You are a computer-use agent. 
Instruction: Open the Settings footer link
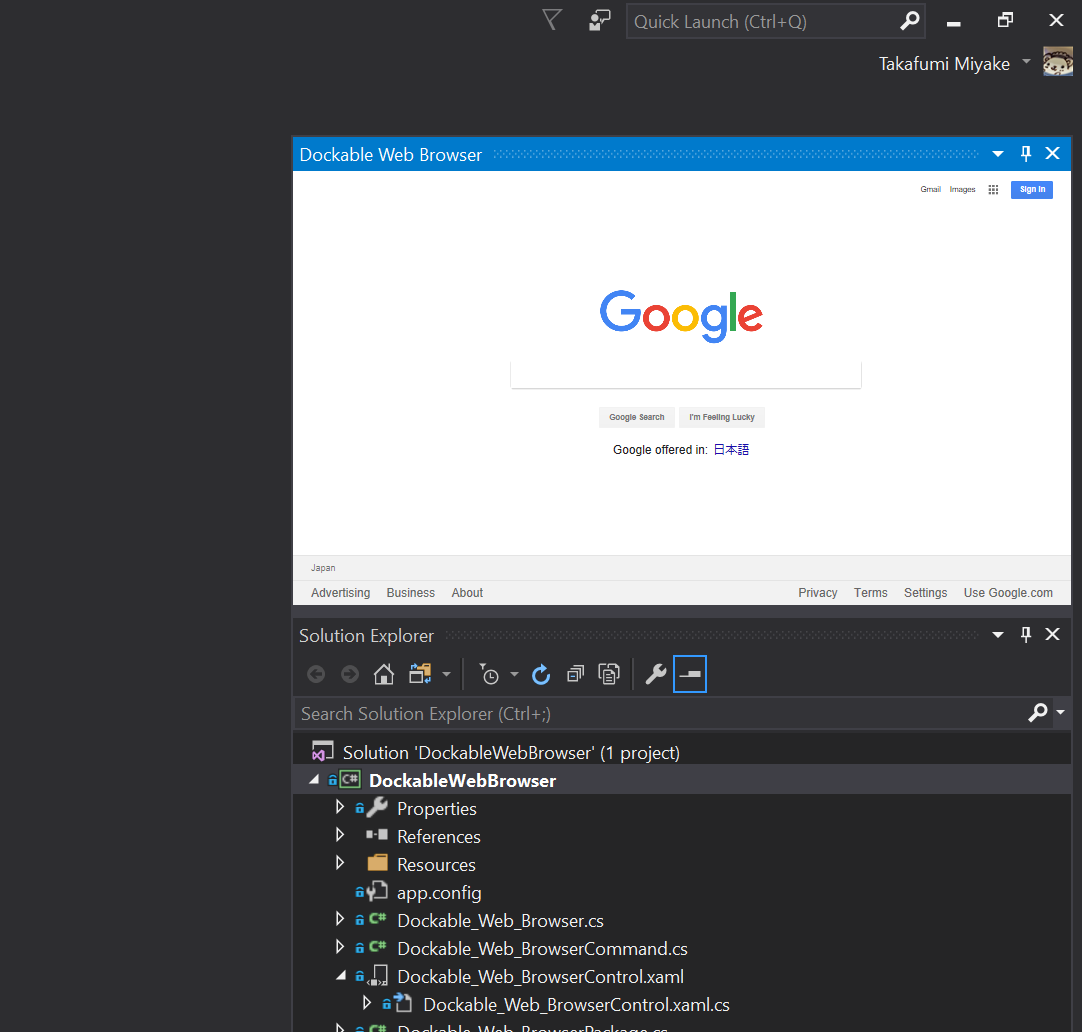[925, 593]
